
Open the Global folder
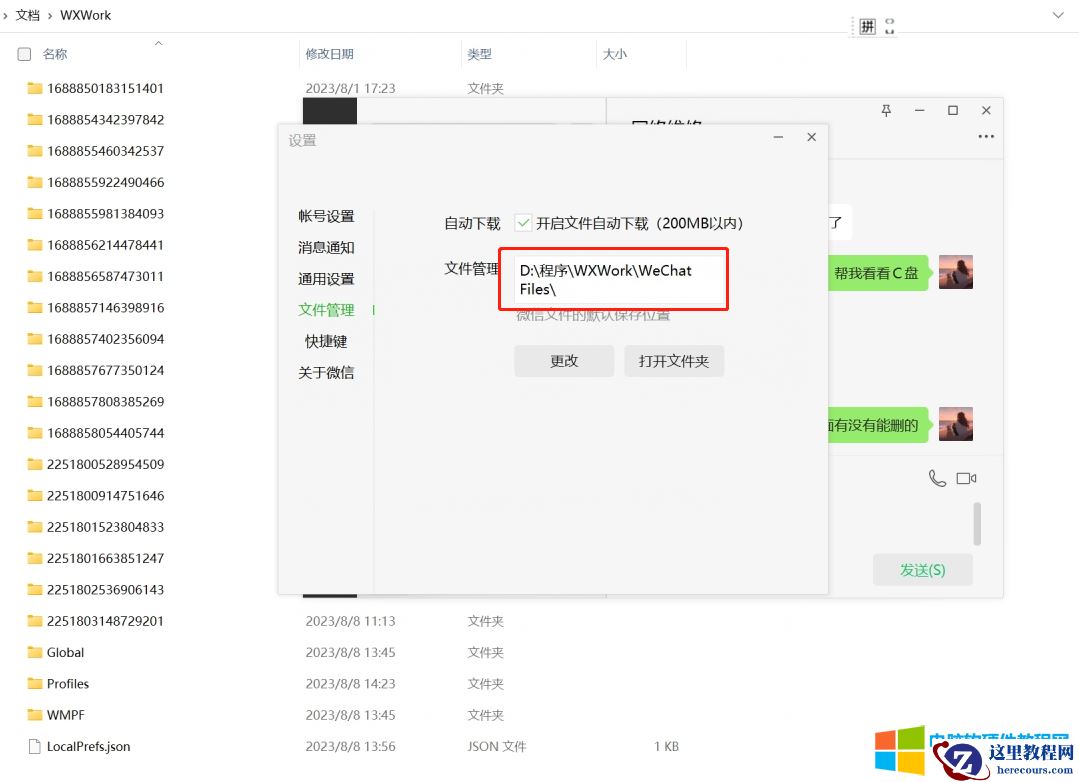pos(64,652)
